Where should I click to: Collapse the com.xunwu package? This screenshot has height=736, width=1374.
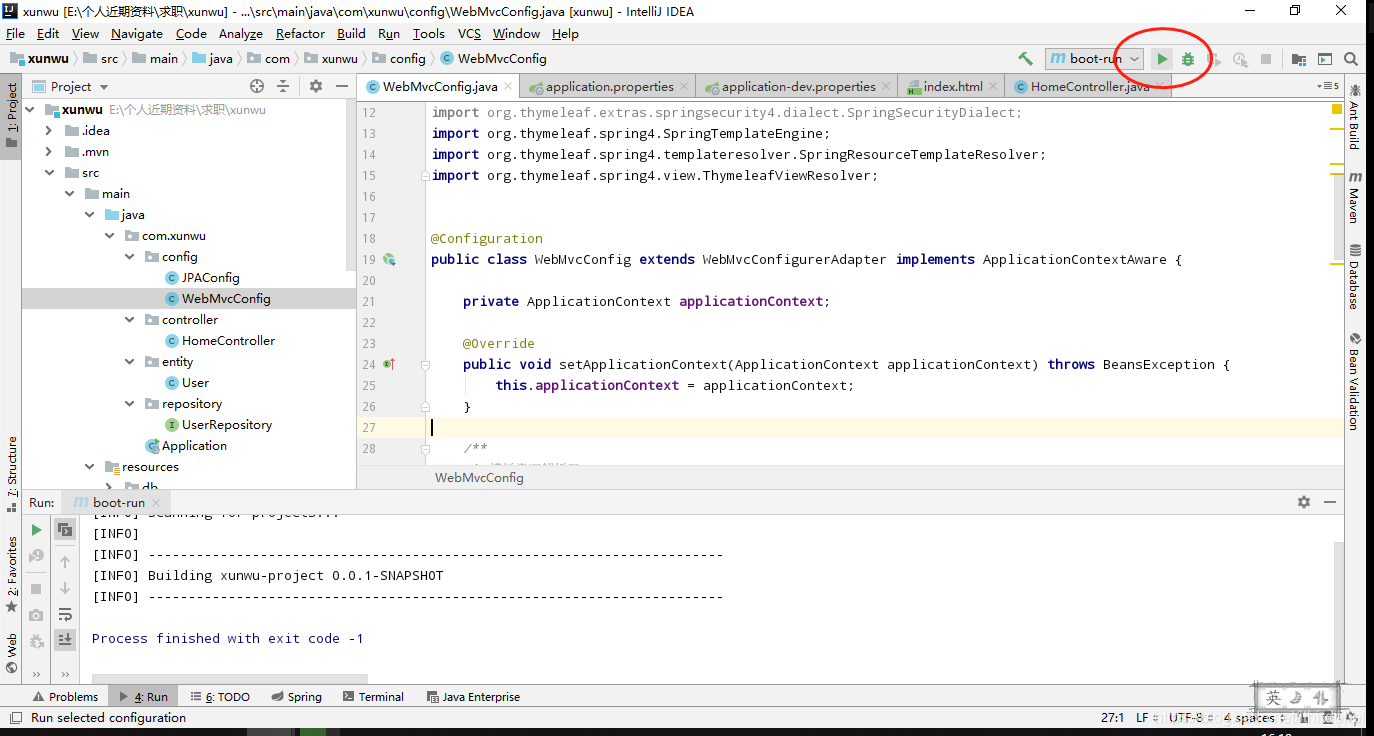pos(109,235)
